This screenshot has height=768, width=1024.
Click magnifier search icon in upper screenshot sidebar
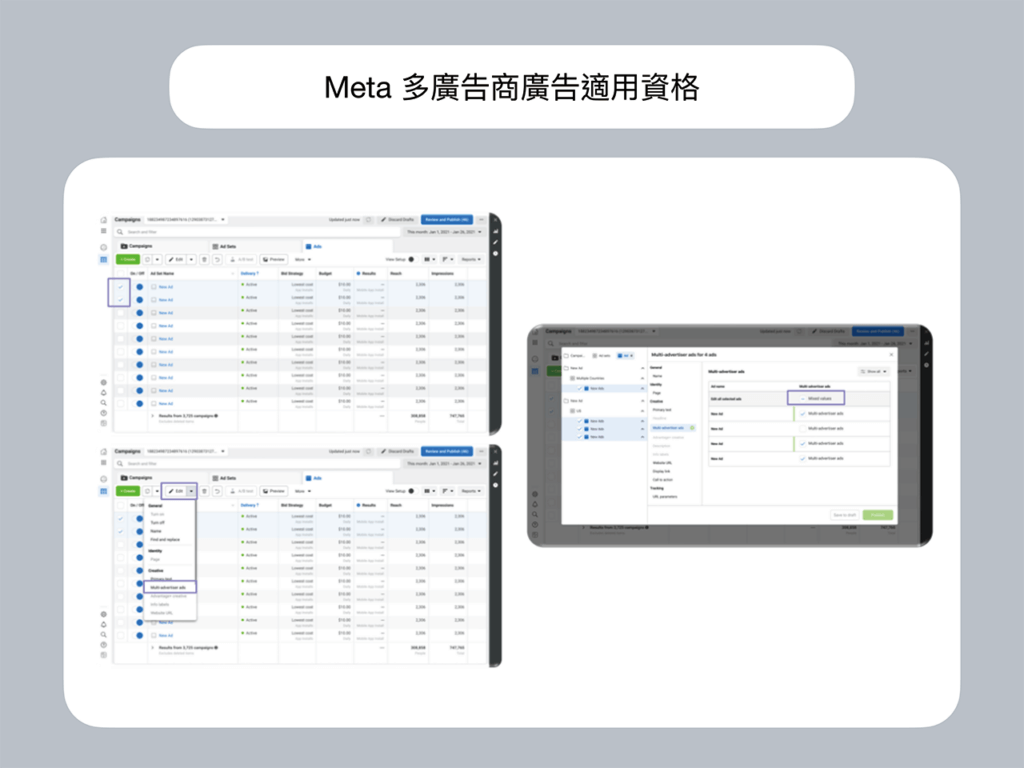(x=103, y=403)
